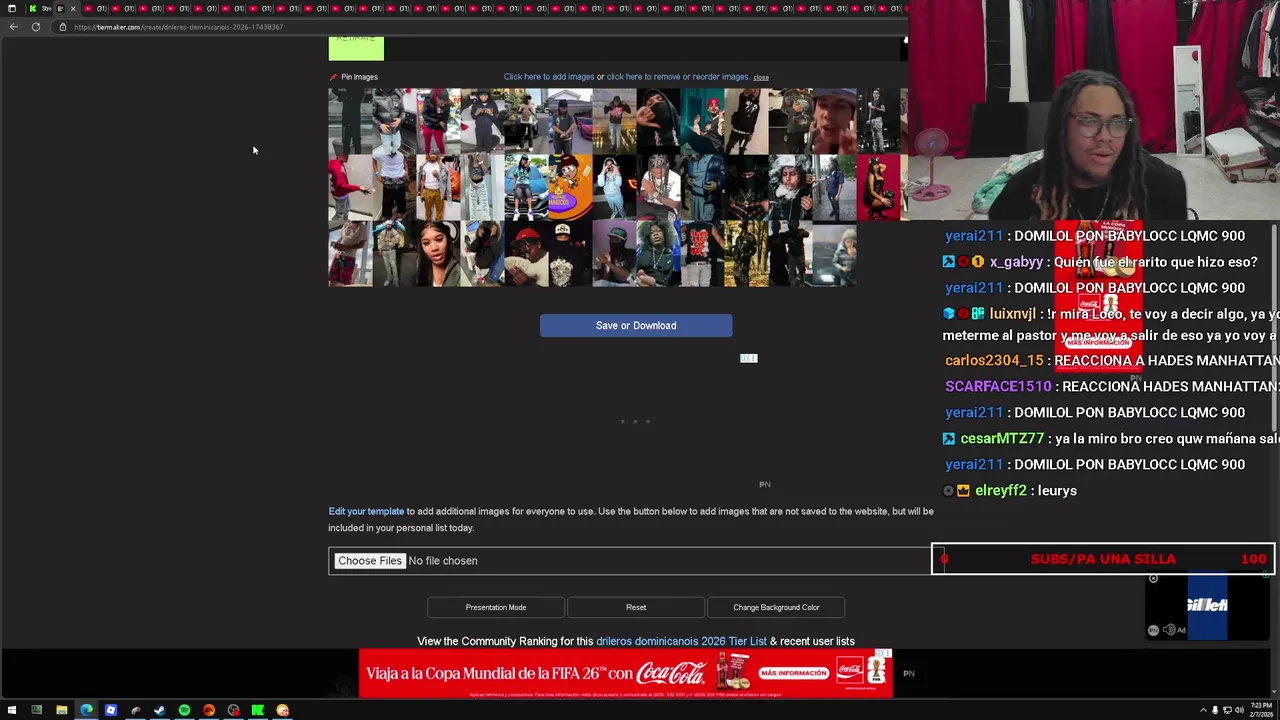Open Microsoft Edge from the taskbar
1280x720 pixels.
pos(86,710)
